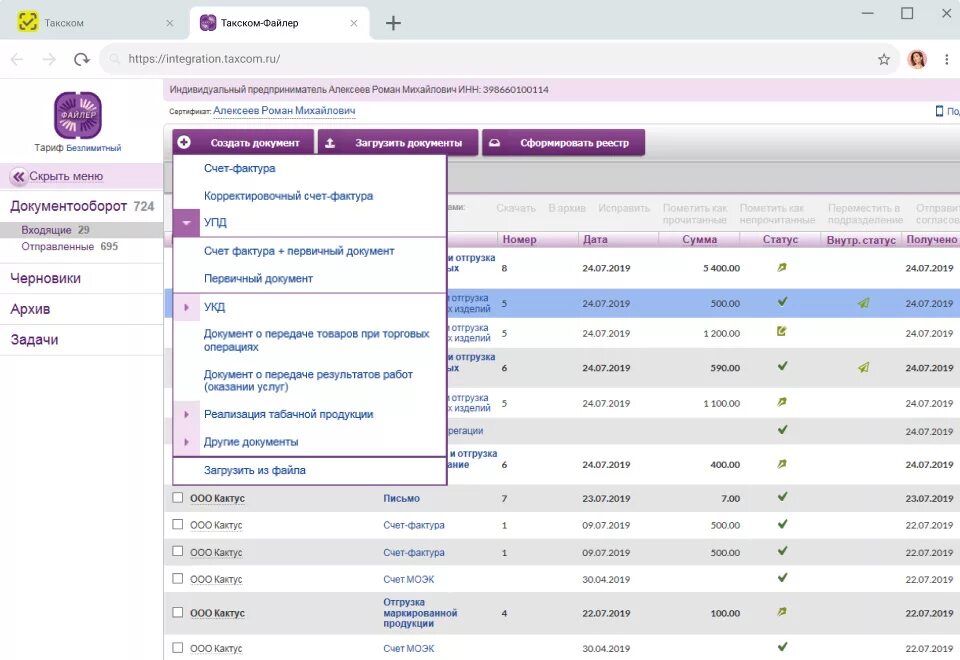Switch to the Такском browser tab
This screenshot has width=960, height=660.
tap(94, 23)
